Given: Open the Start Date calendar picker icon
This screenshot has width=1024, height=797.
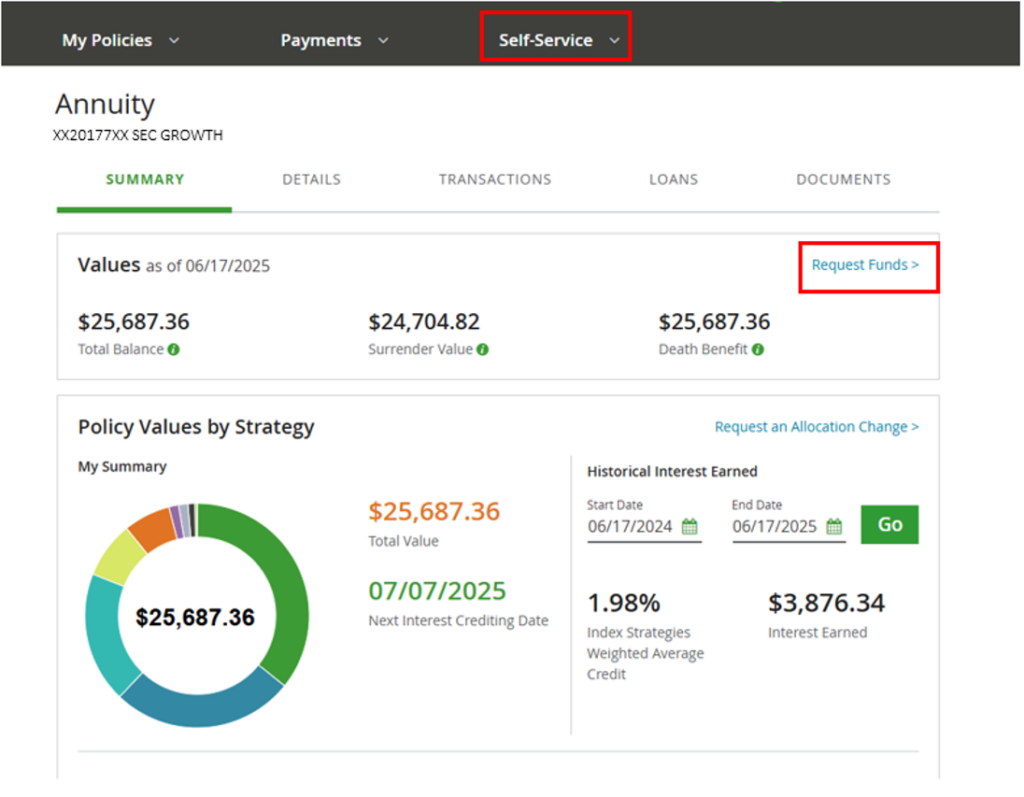Looking at the screenshot, I should [x=690, y=527].
